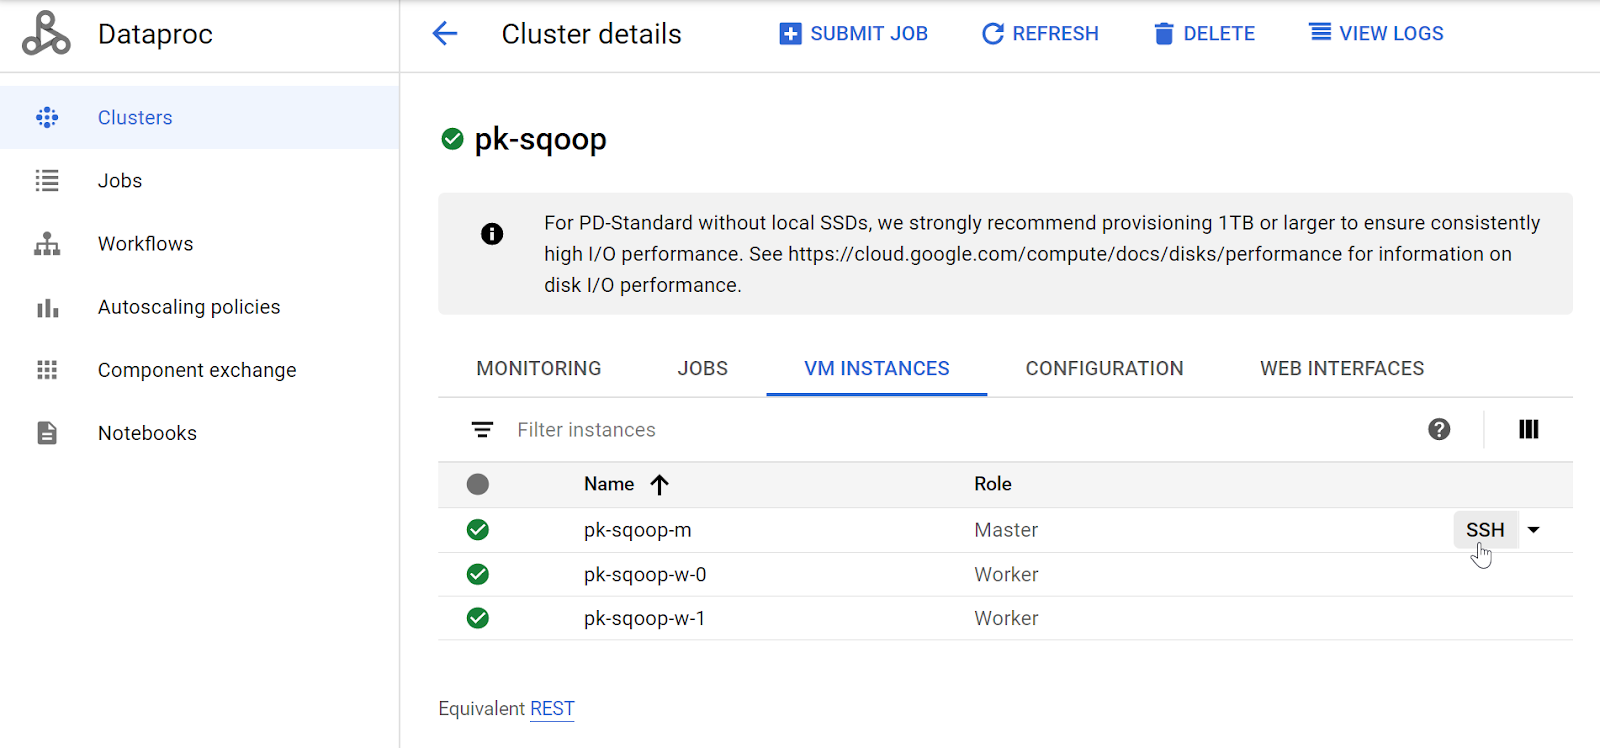
Task: Open the Configuration tab
Action: (1105, 368)
